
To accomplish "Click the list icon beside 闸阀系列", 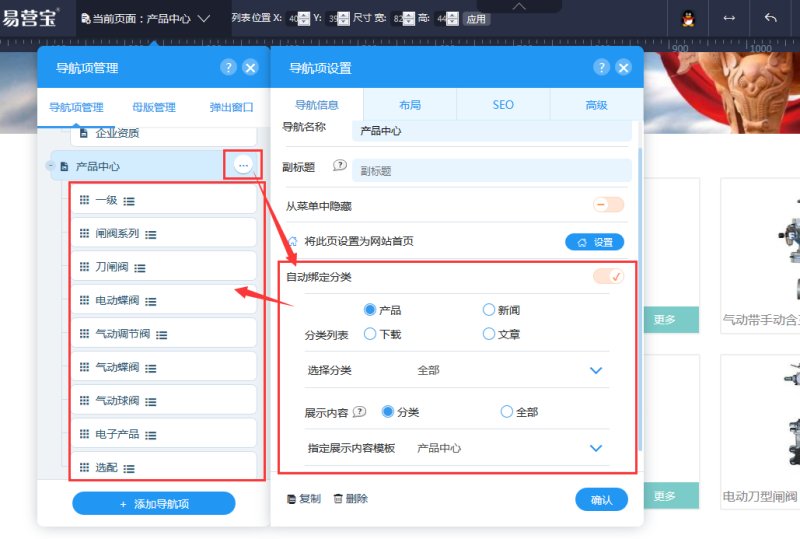I will [x=150, y=234].
